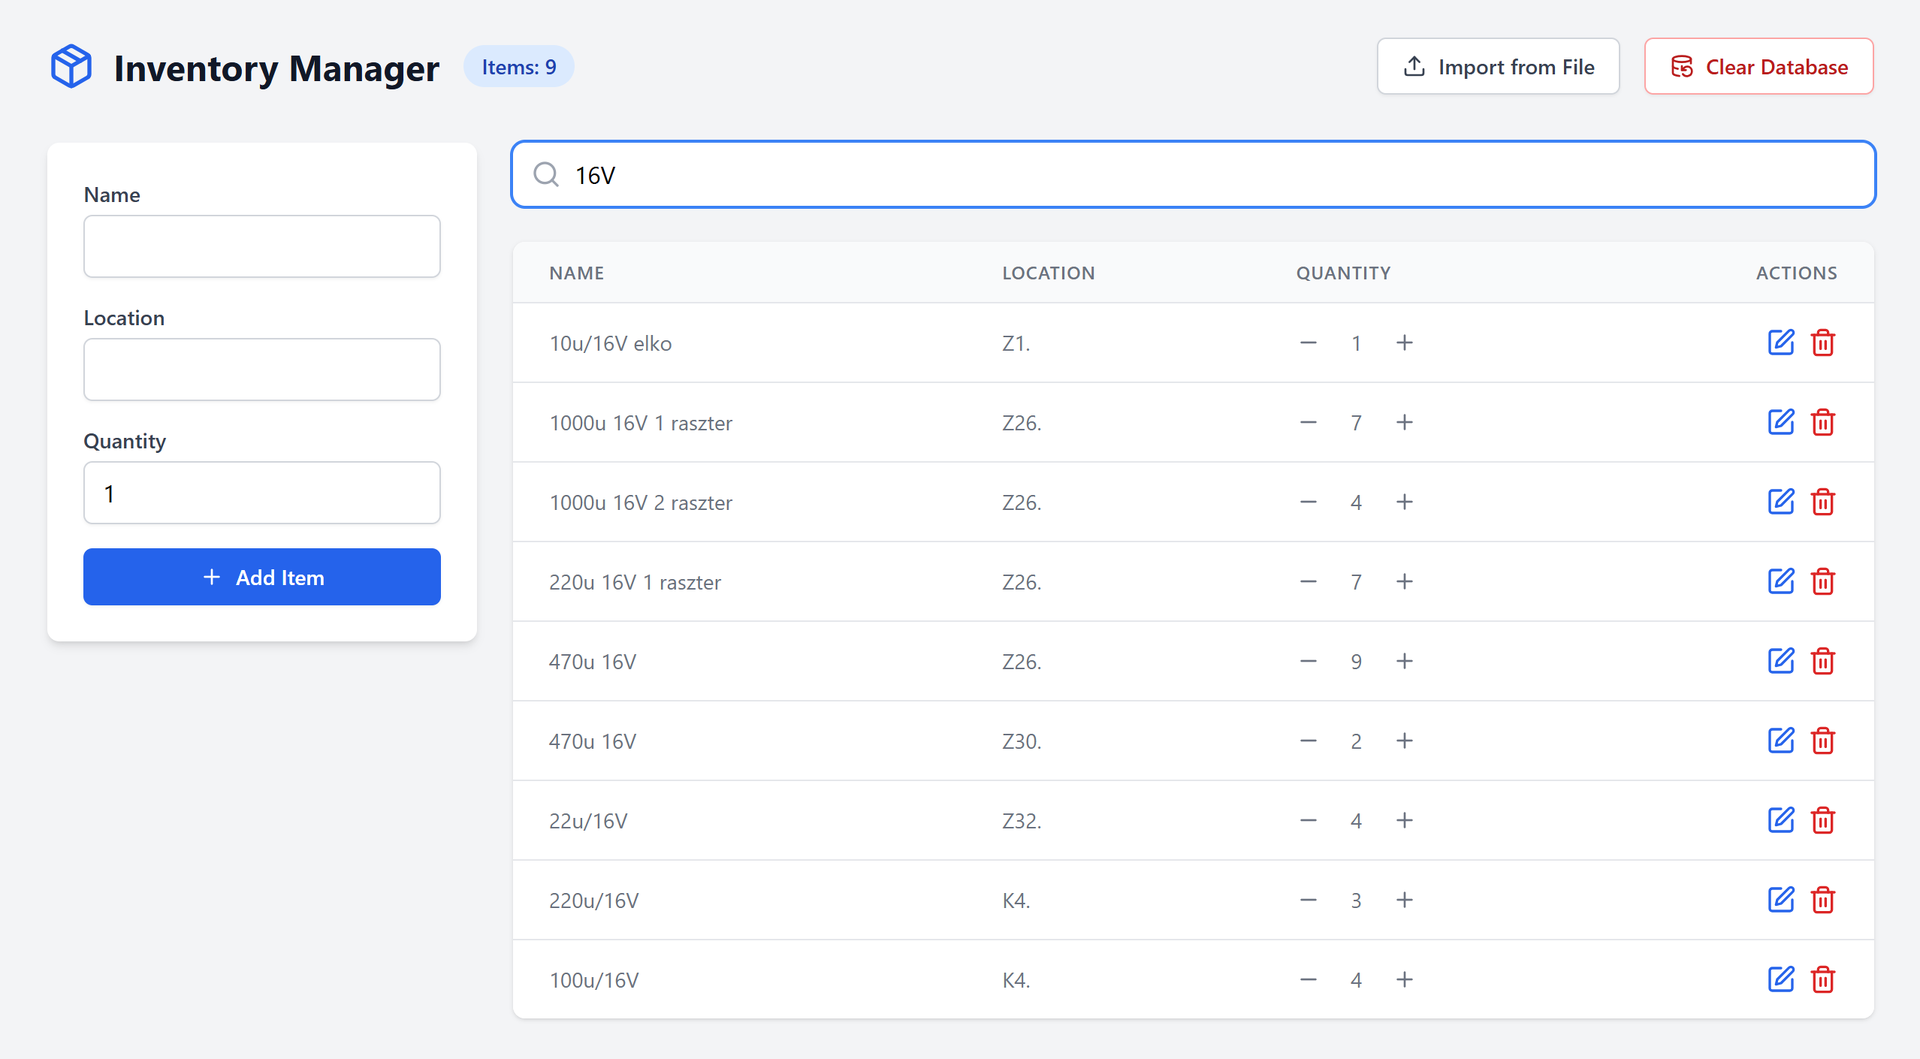Click the 'Items: 9' count badge
The image size is (1920, 1059).
pyautogui.click(x=519, y=67)
